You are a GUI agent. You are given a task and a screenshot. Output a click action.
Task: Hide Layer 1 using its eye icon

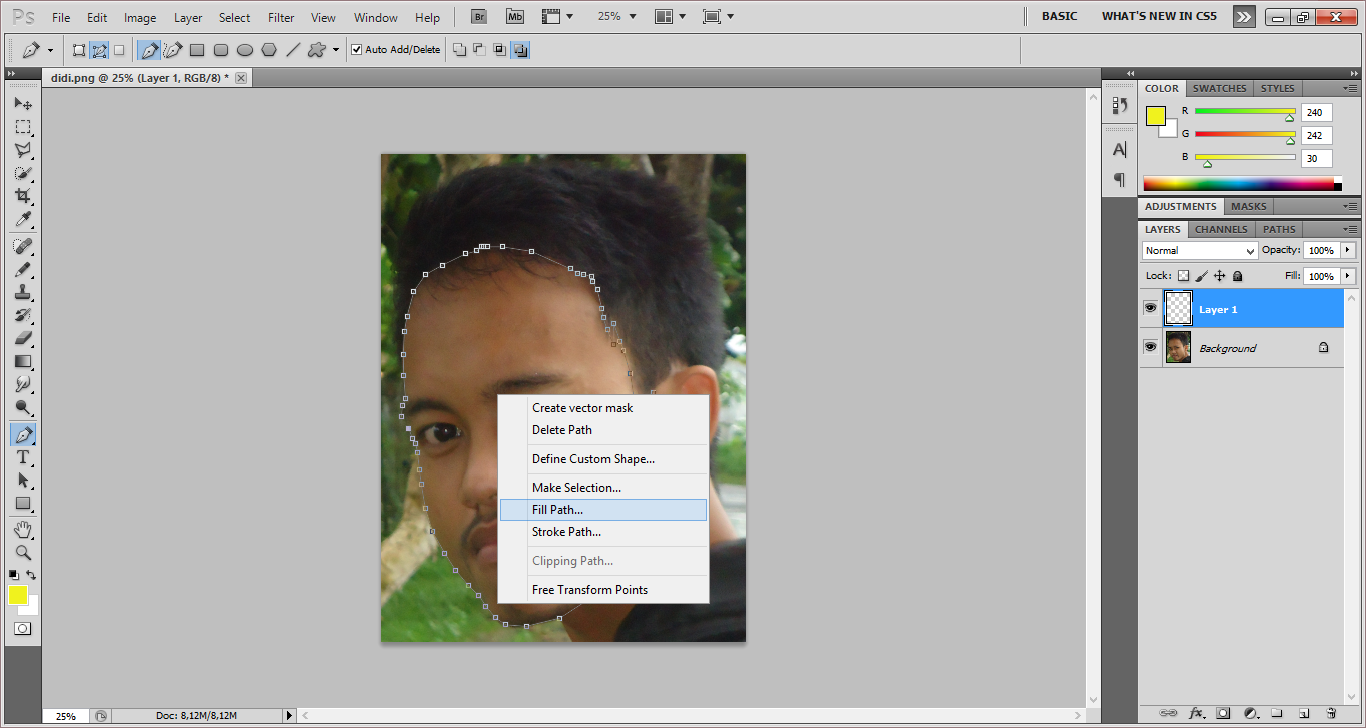pyautogui.click(x=1150, y=309)
